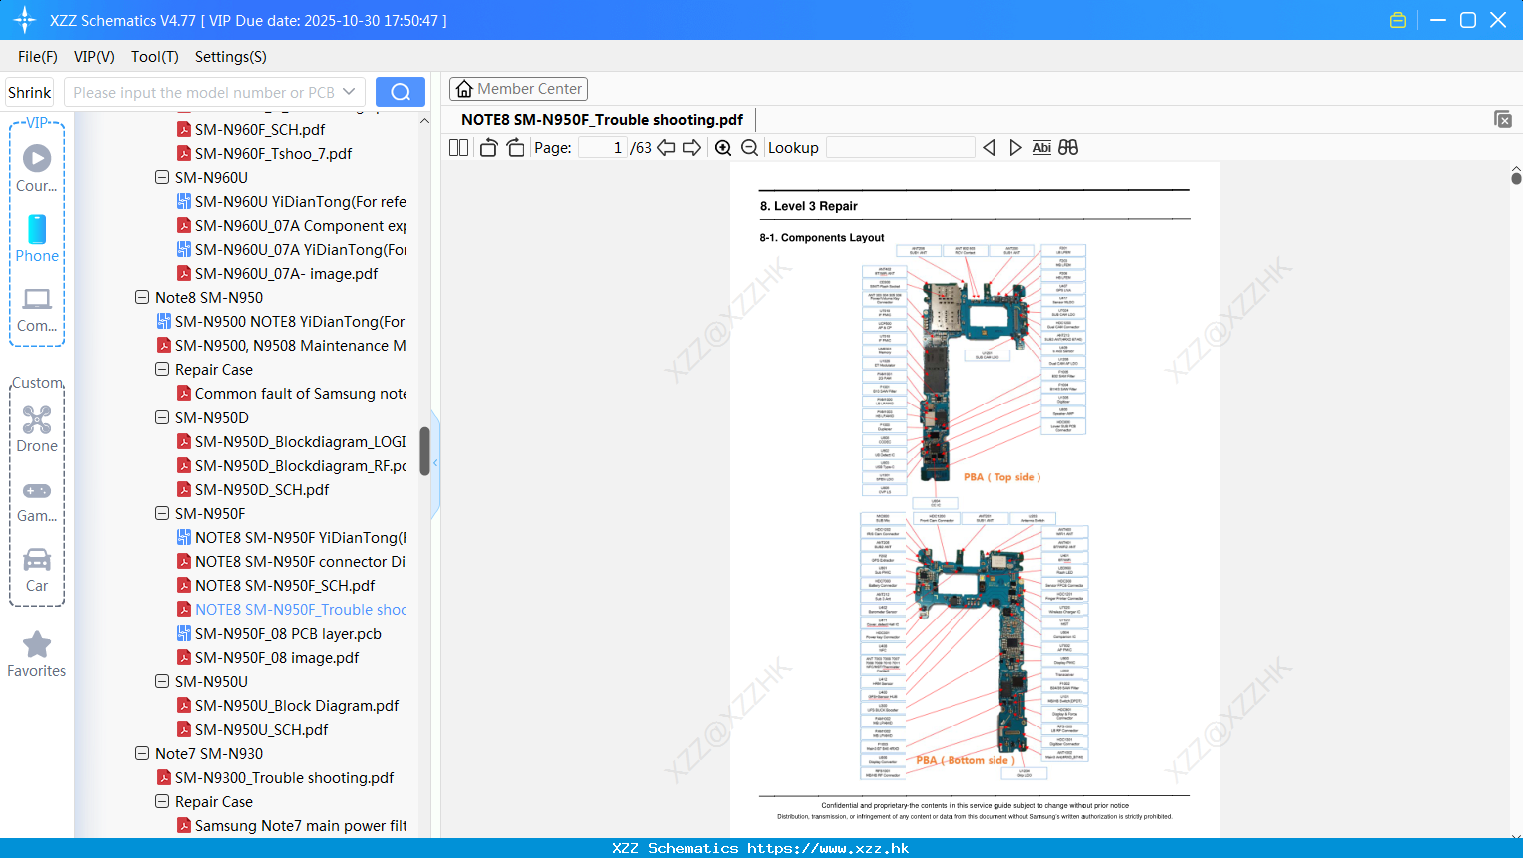Open the Drone category

(37, 429)
